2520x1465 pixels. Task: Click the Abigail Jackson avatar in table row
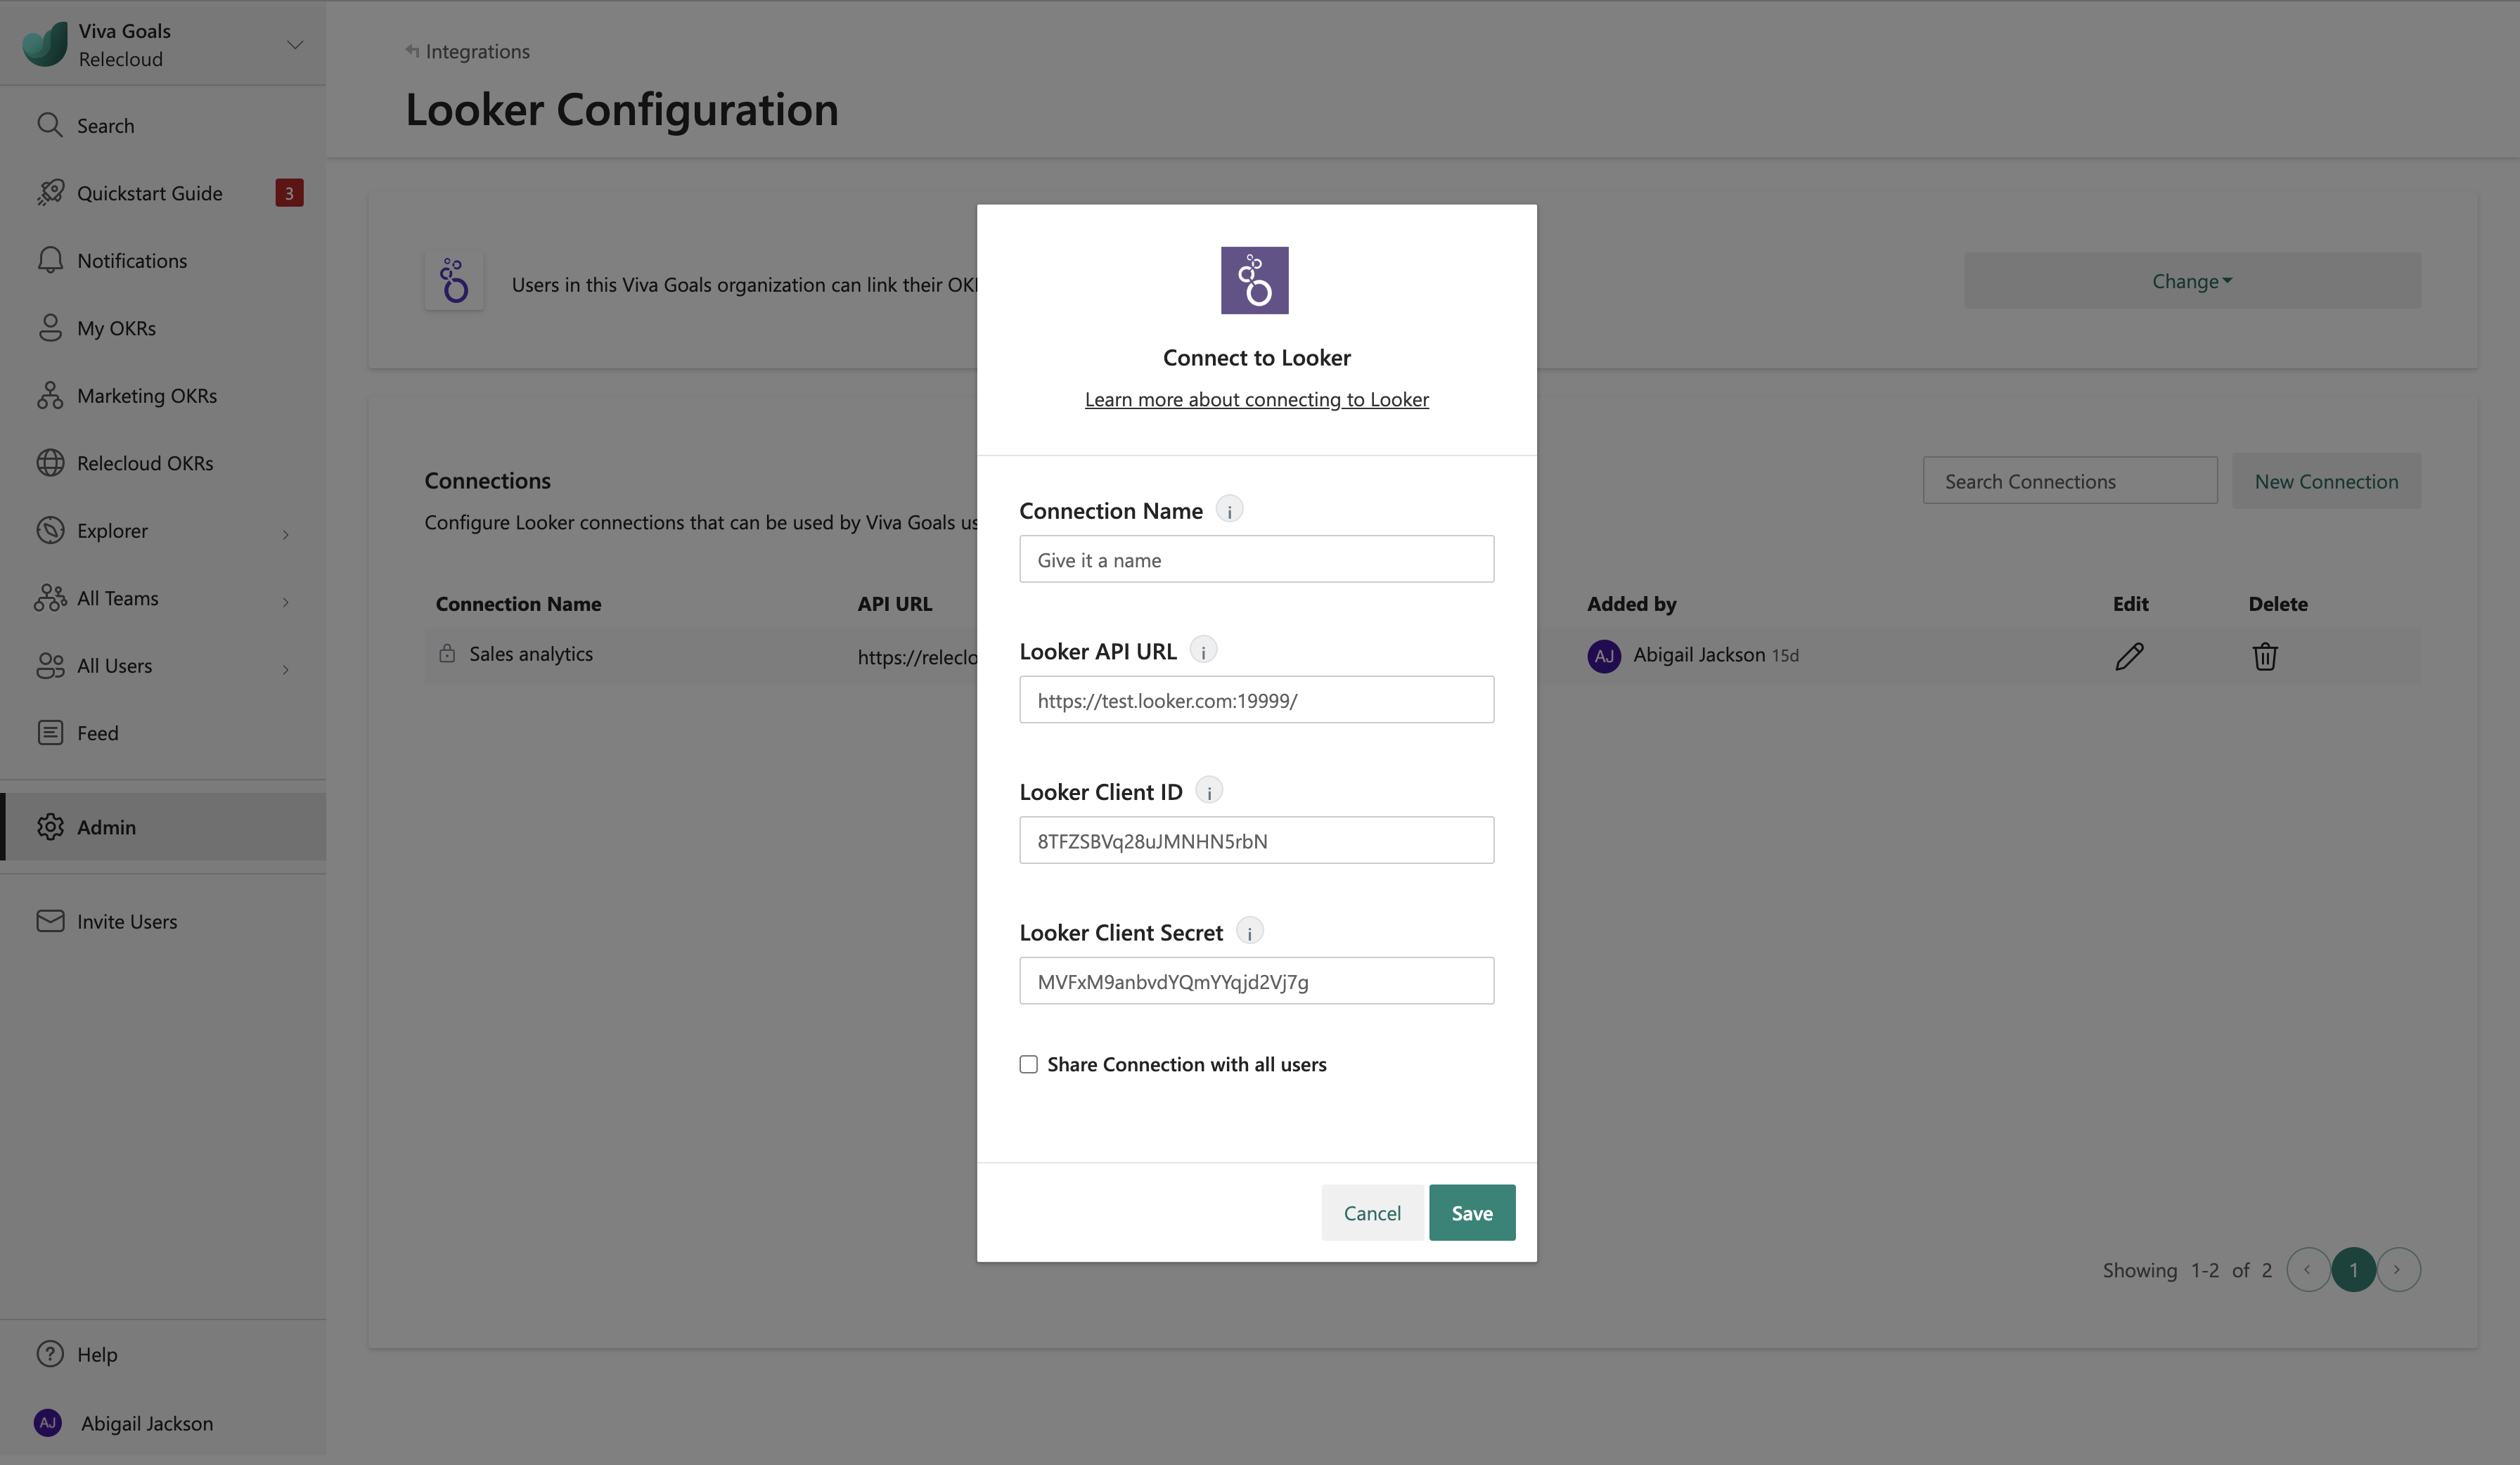[x=1604, y=656]
